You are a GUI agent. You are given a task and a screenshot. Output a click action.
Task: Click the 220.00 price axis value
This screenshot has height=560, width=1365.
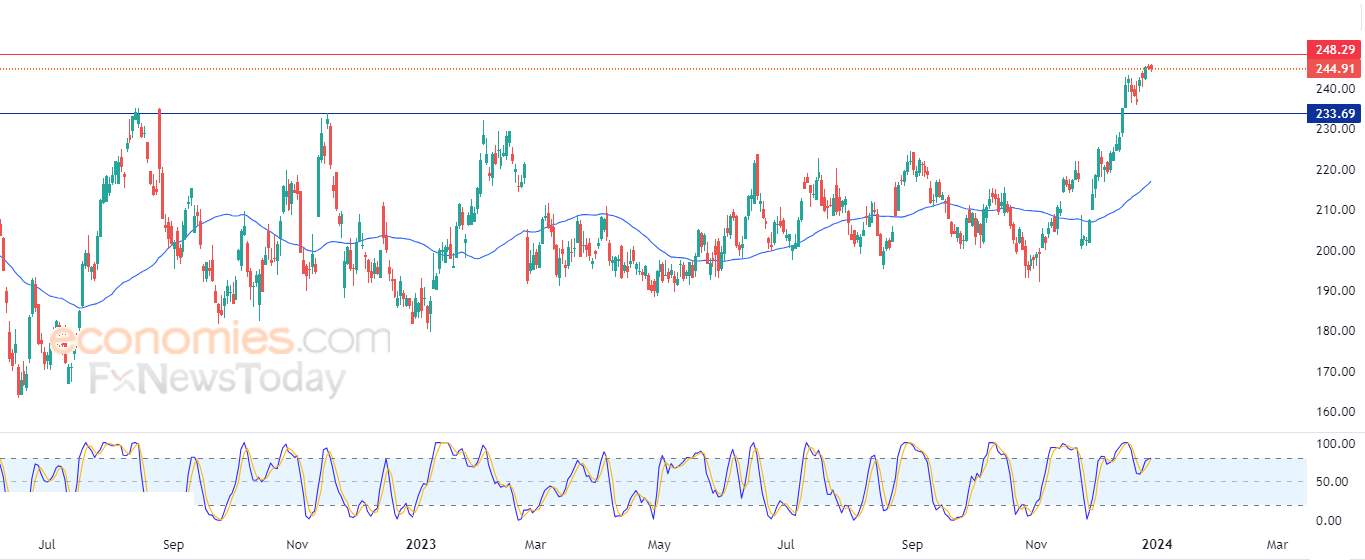click(x=1335, y=170)
